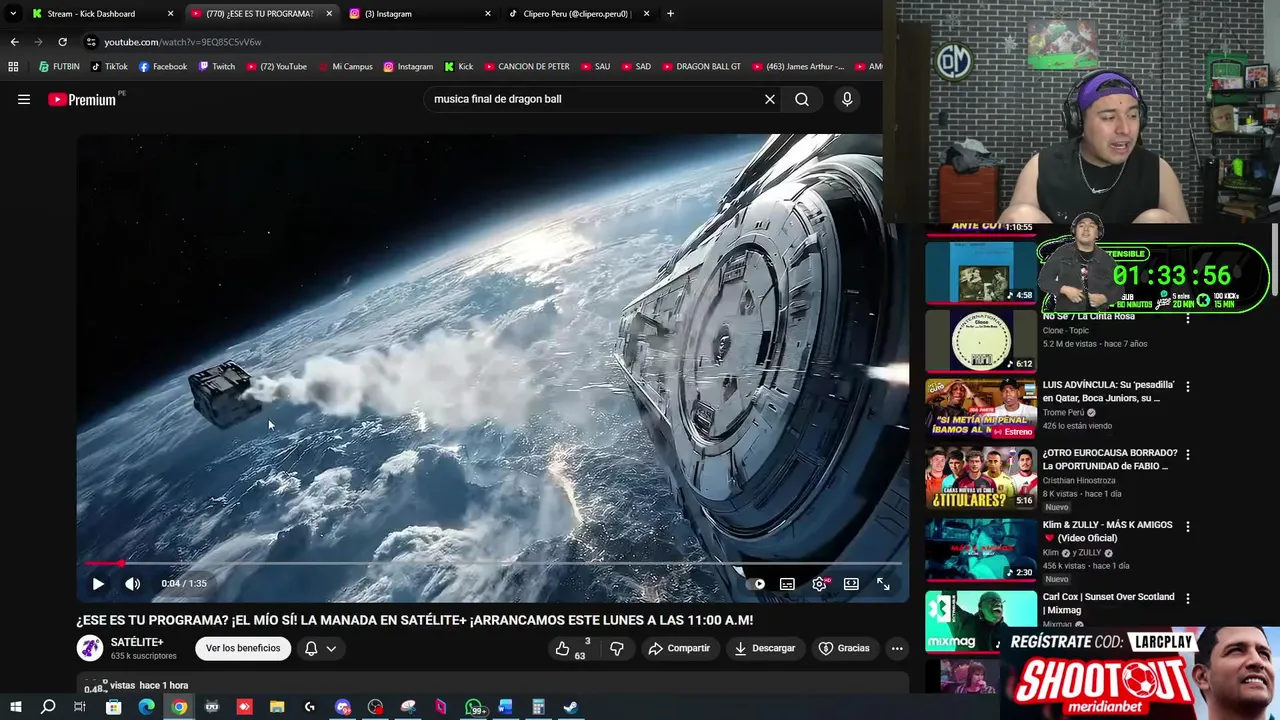Viewport: 1280px width, 720px height.
Task: Open the video player settings gear
Action: pos(819,584)
